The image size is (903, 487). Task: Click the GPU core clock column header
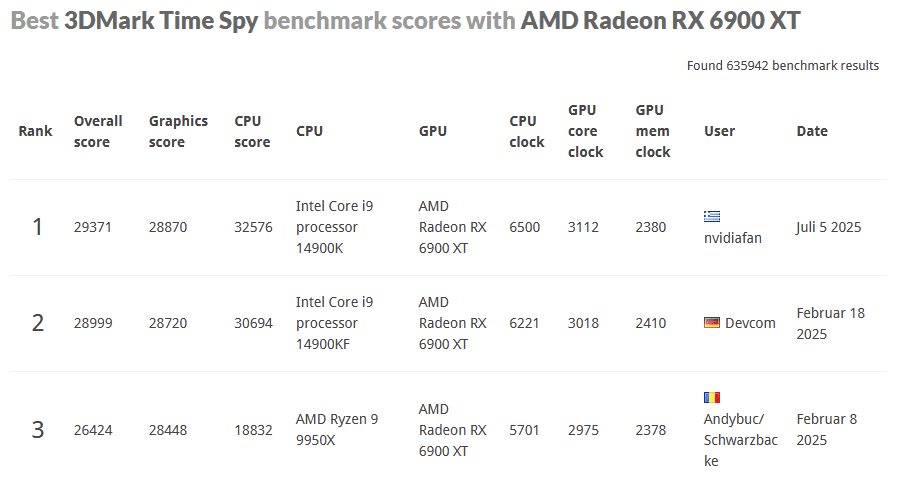tap(585, 131)
